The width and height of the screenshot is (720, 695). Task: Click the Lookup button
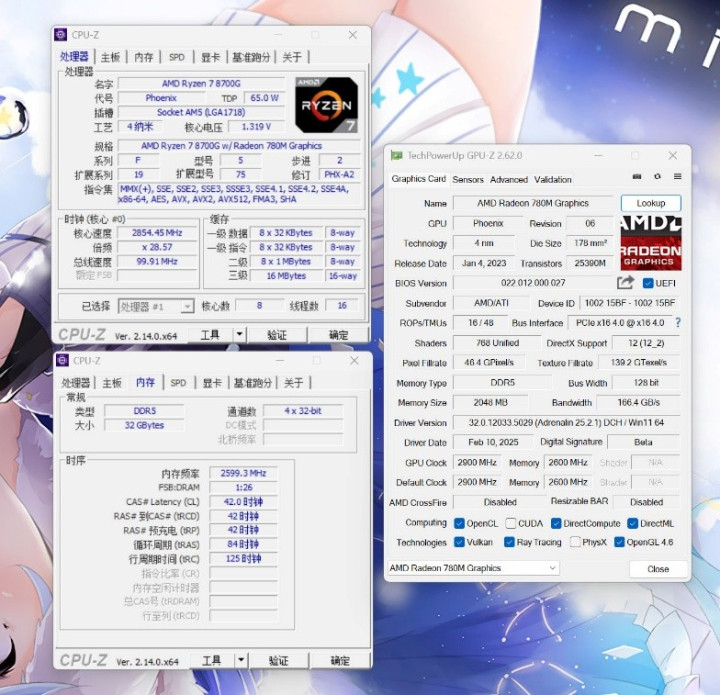651,203
